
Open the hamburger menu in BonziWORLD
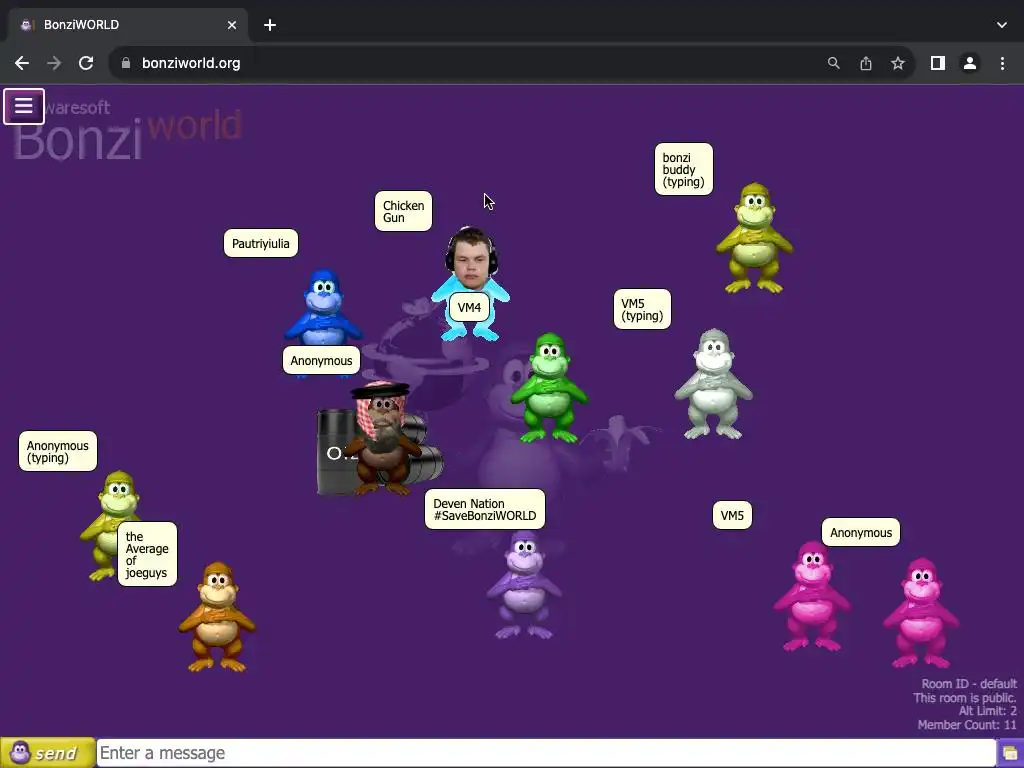coord(24,106)
